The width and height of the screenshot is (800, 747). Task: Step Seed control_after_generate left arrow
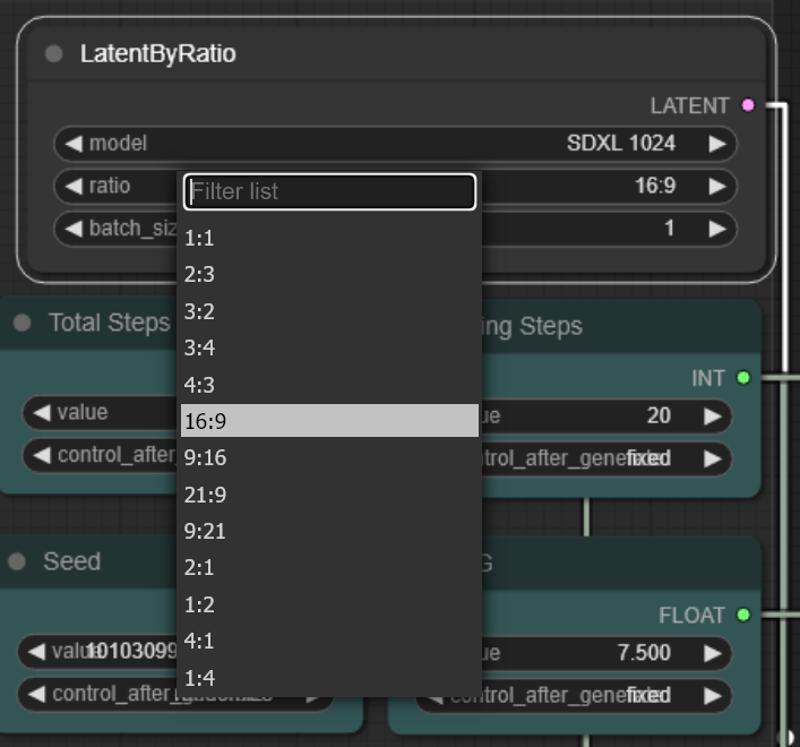[37, 694]
